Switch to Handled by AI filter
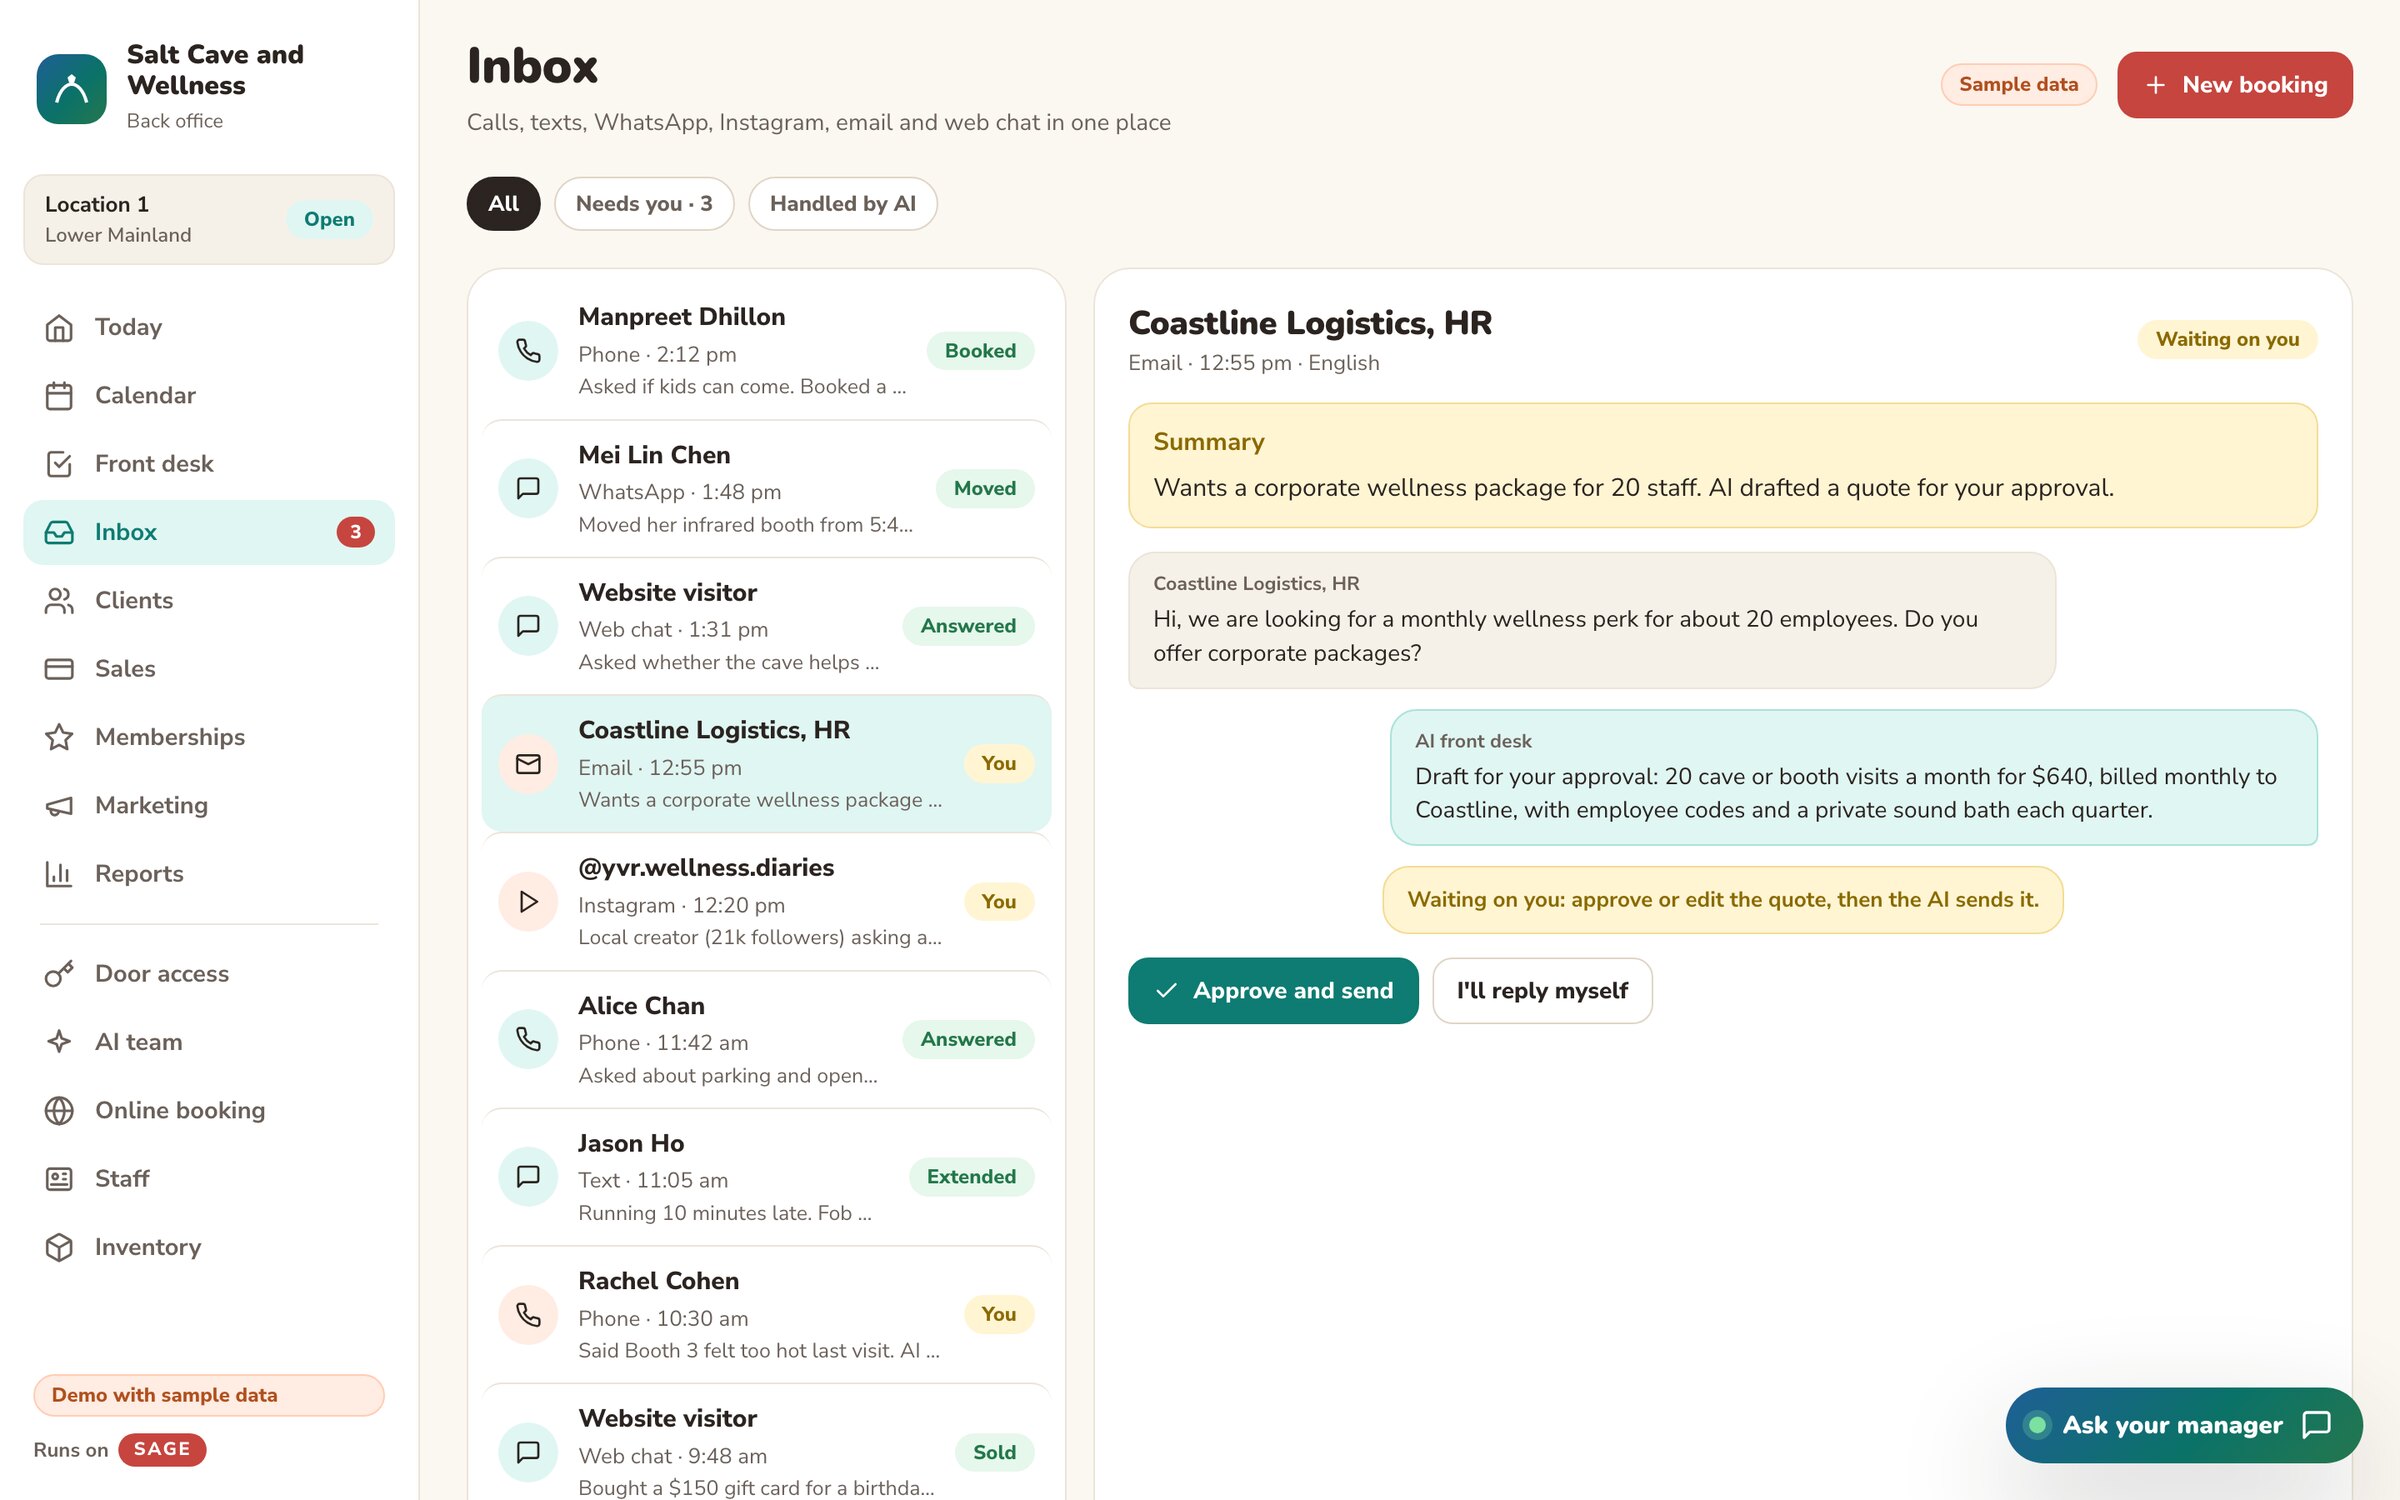Viewport: 2400px width, 1500px height. click(x=843, y=204)
